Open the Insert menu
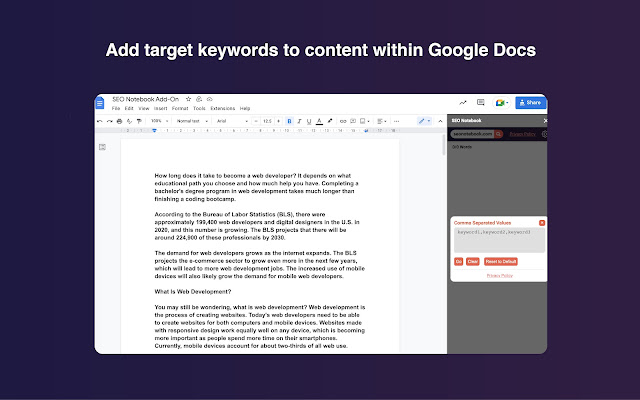The image size is (640, 400). click(160, 109)
